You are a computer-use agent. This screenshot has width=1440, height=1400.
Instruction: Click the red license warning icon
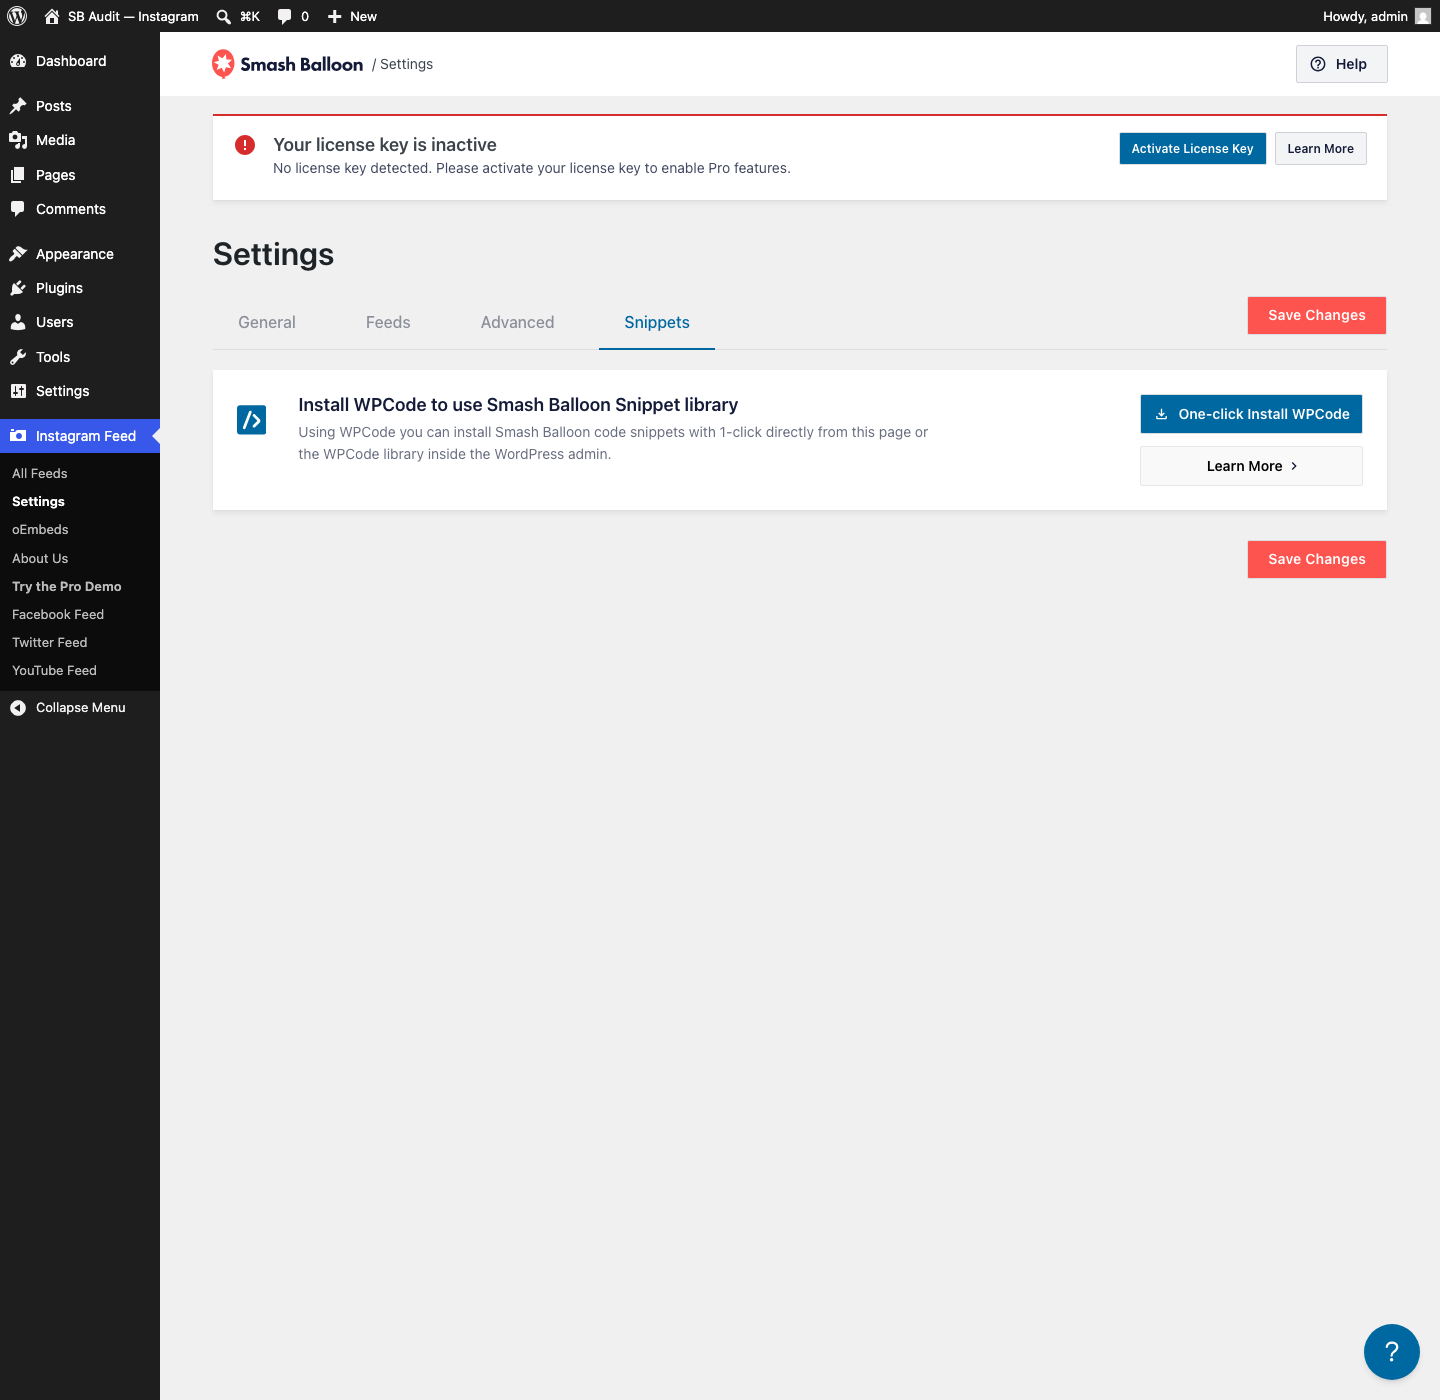tap(245, 145)
